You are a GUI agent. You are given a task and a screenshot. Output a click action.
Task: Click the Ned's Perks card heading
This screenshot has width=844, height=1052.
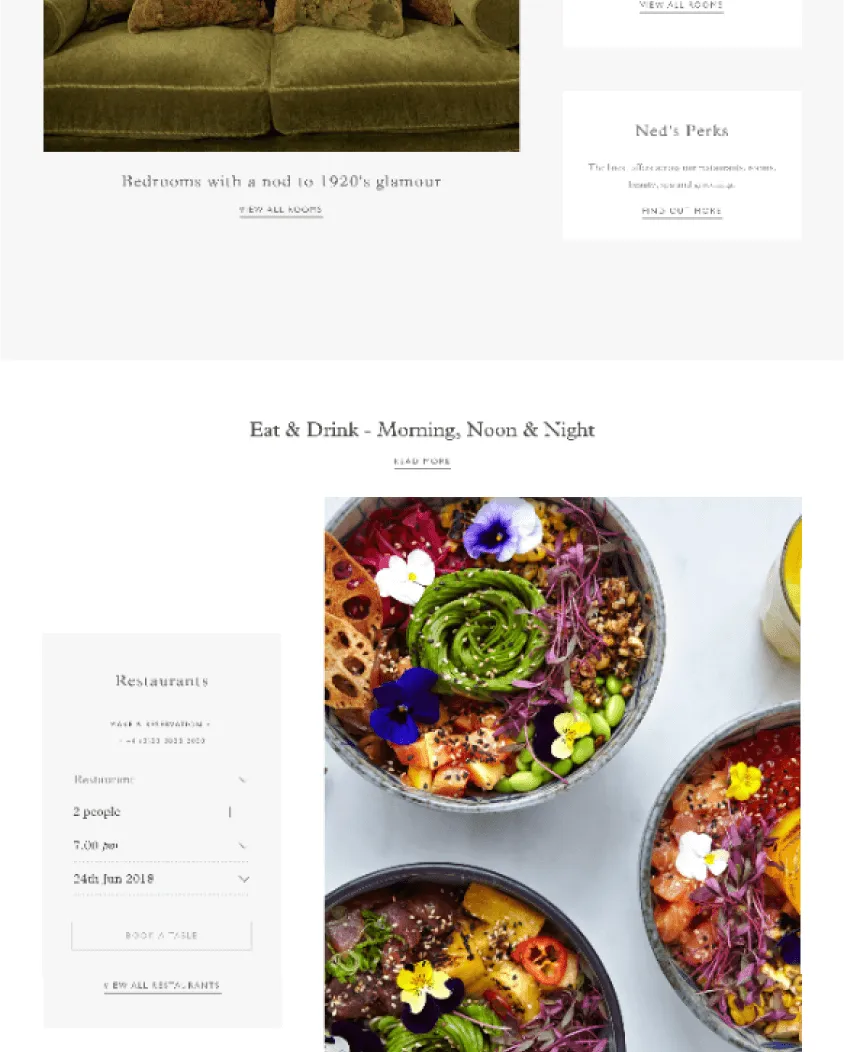click(682, 130)
